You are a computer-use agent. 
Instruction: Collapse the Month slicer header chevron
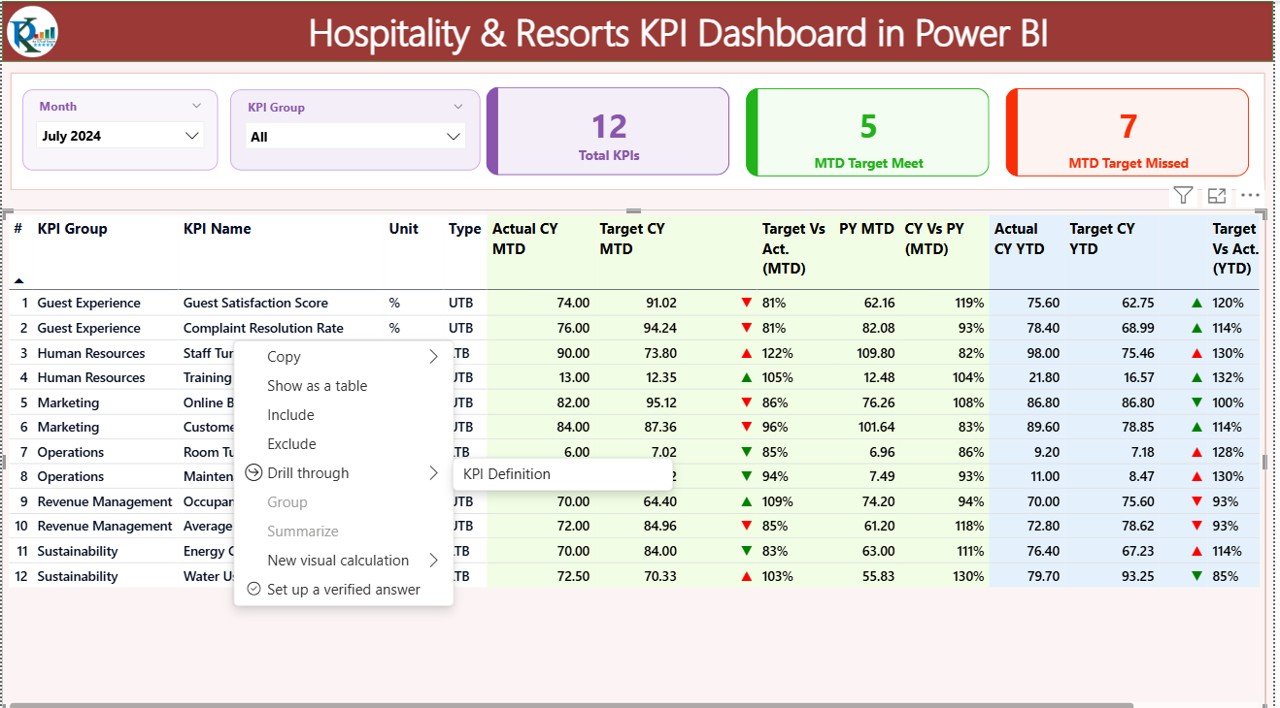coord(196,106)
